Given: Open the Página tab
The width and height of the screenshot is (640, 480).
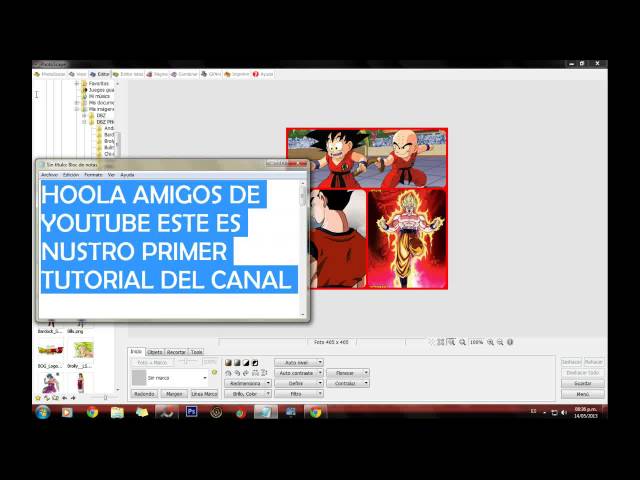Looking at the screenshot, I should click(157, 74).
